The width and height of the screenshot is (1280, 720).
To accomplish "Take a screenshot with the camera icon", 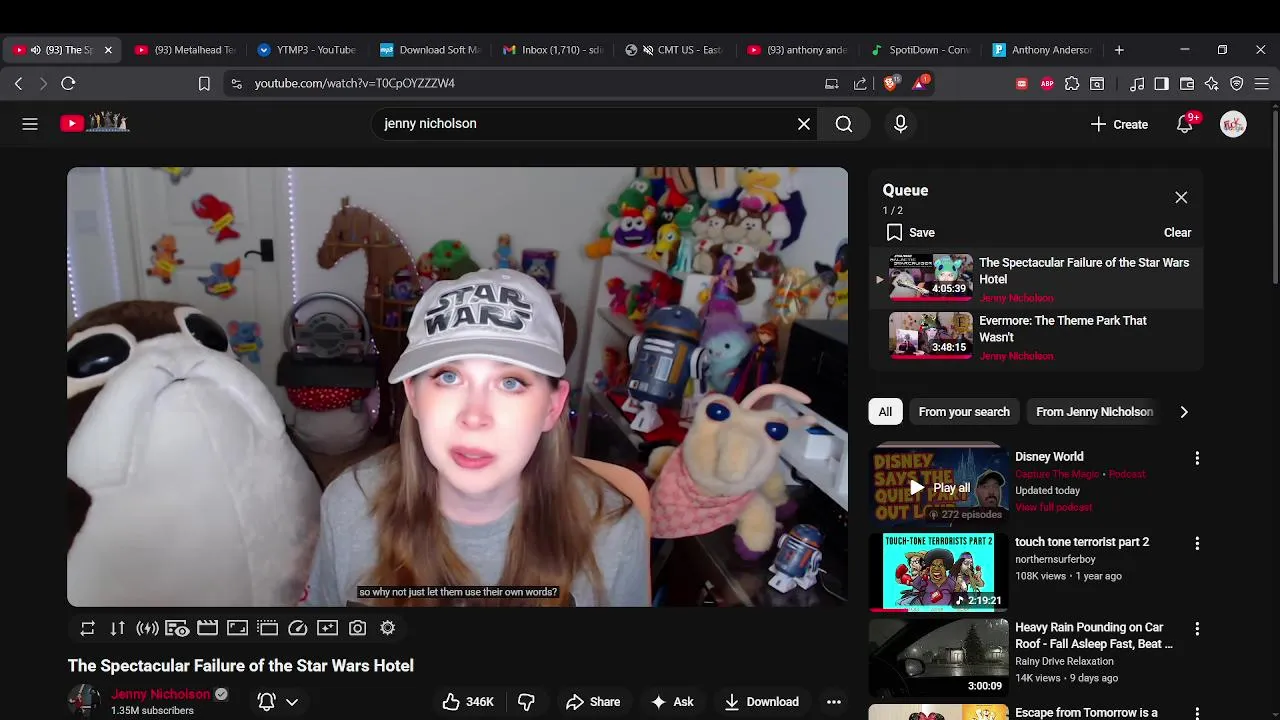I will click(x=357, y=628).
